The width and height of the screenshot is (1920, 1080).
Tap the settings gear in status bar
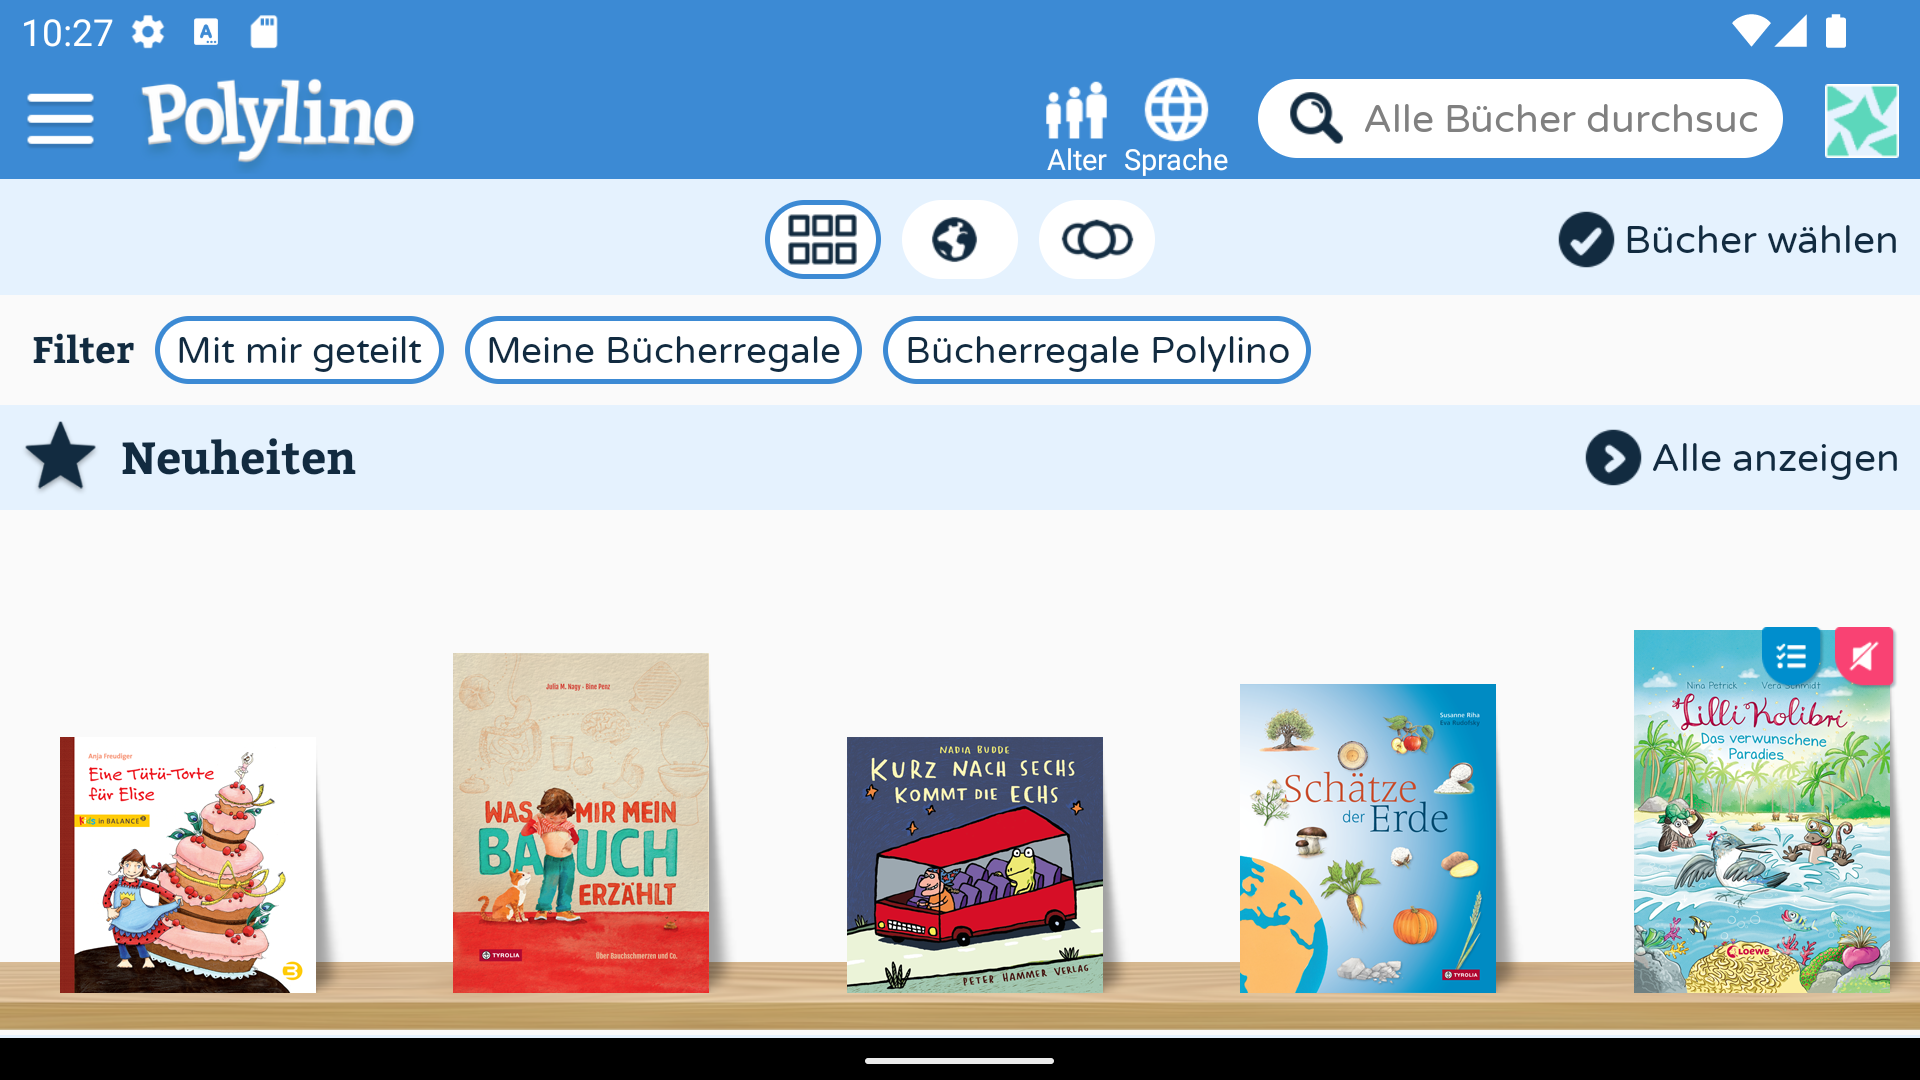[x=148, y=32]
